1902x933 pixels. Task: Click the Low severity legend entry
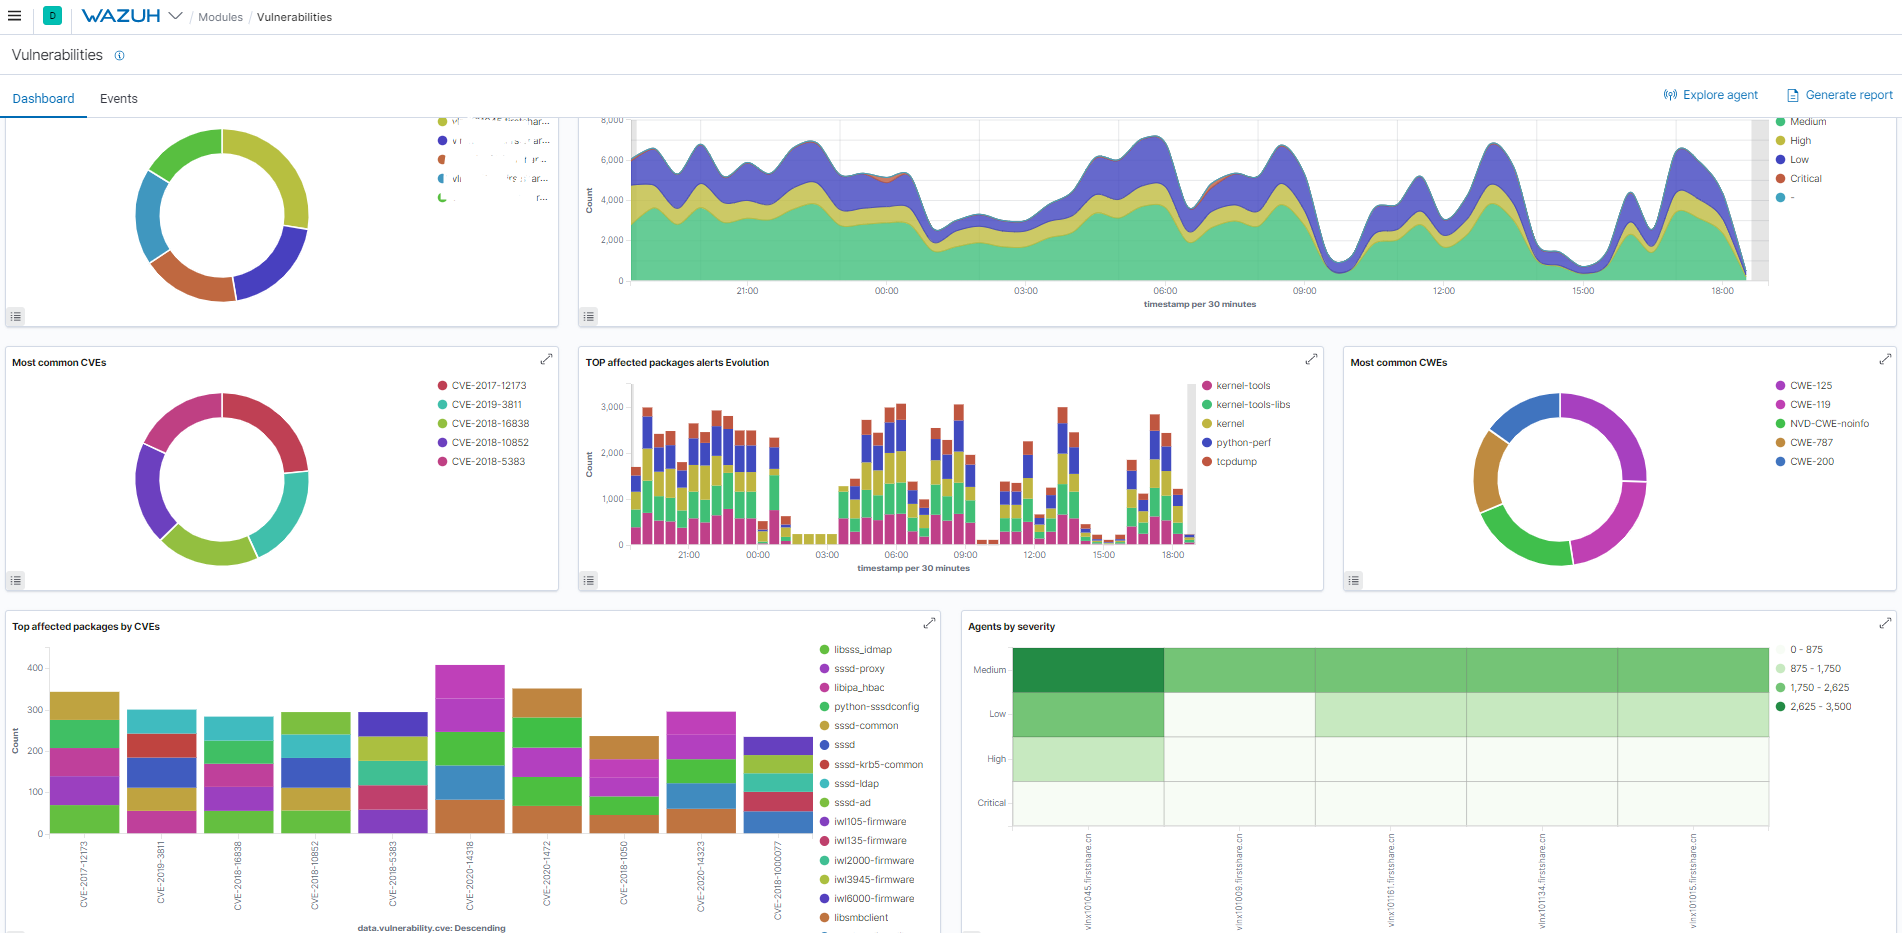(1792, 160)
